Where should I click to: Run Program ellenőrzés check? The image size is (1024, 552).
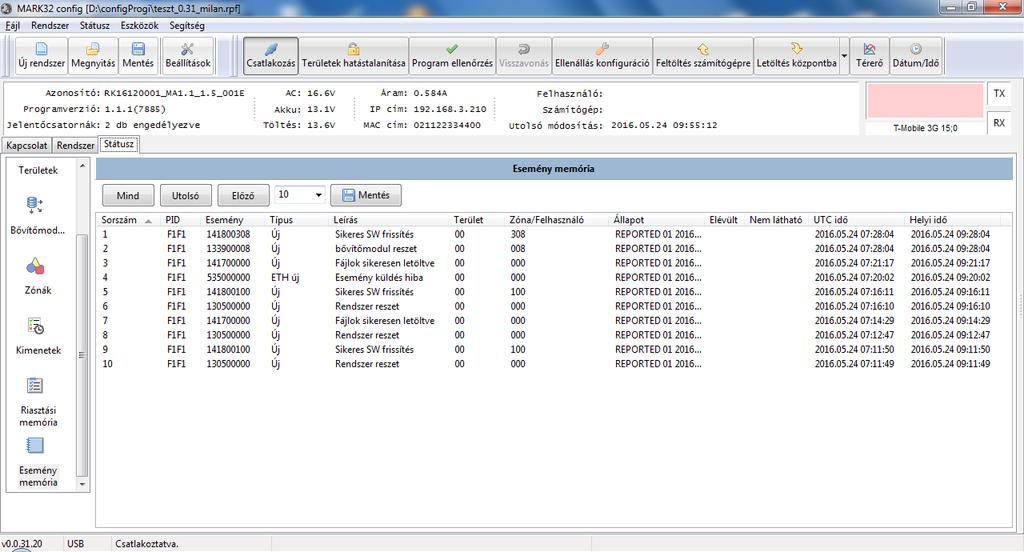coord(452,56)
